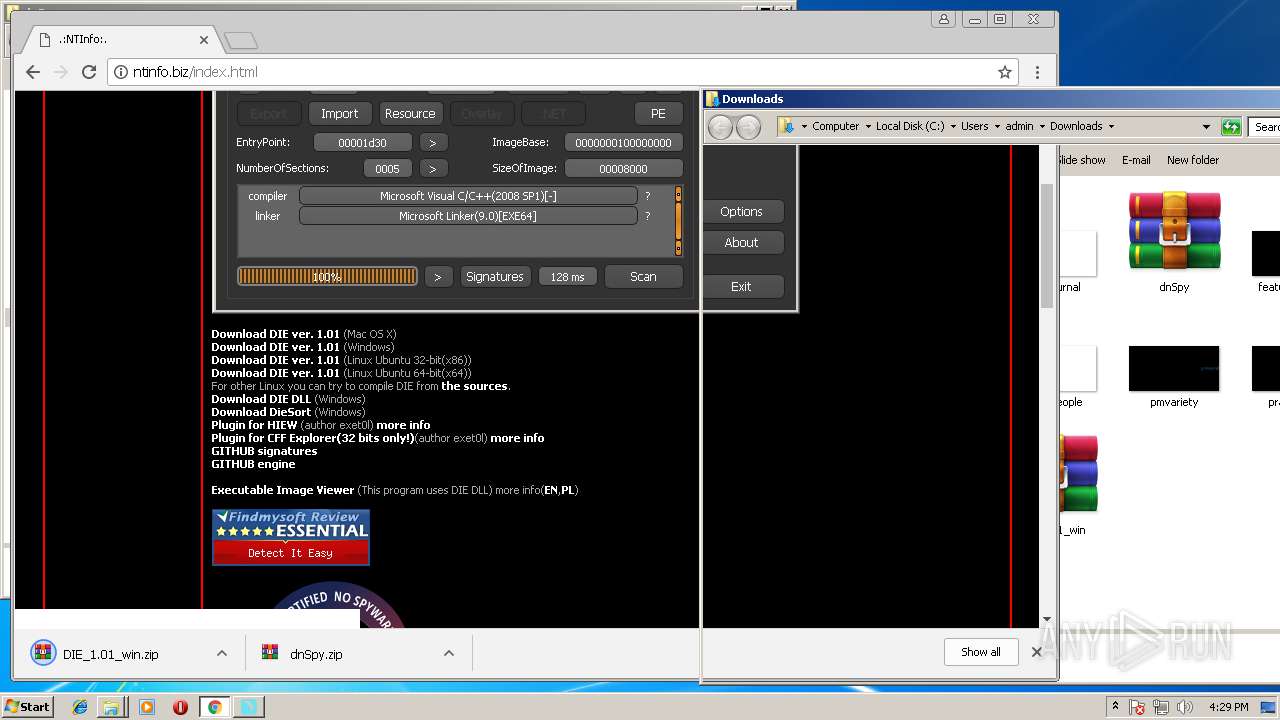The height and width of the screenshot is (720, 1280).
Task: Go back in Chrome browser
Action: (32, 72)
